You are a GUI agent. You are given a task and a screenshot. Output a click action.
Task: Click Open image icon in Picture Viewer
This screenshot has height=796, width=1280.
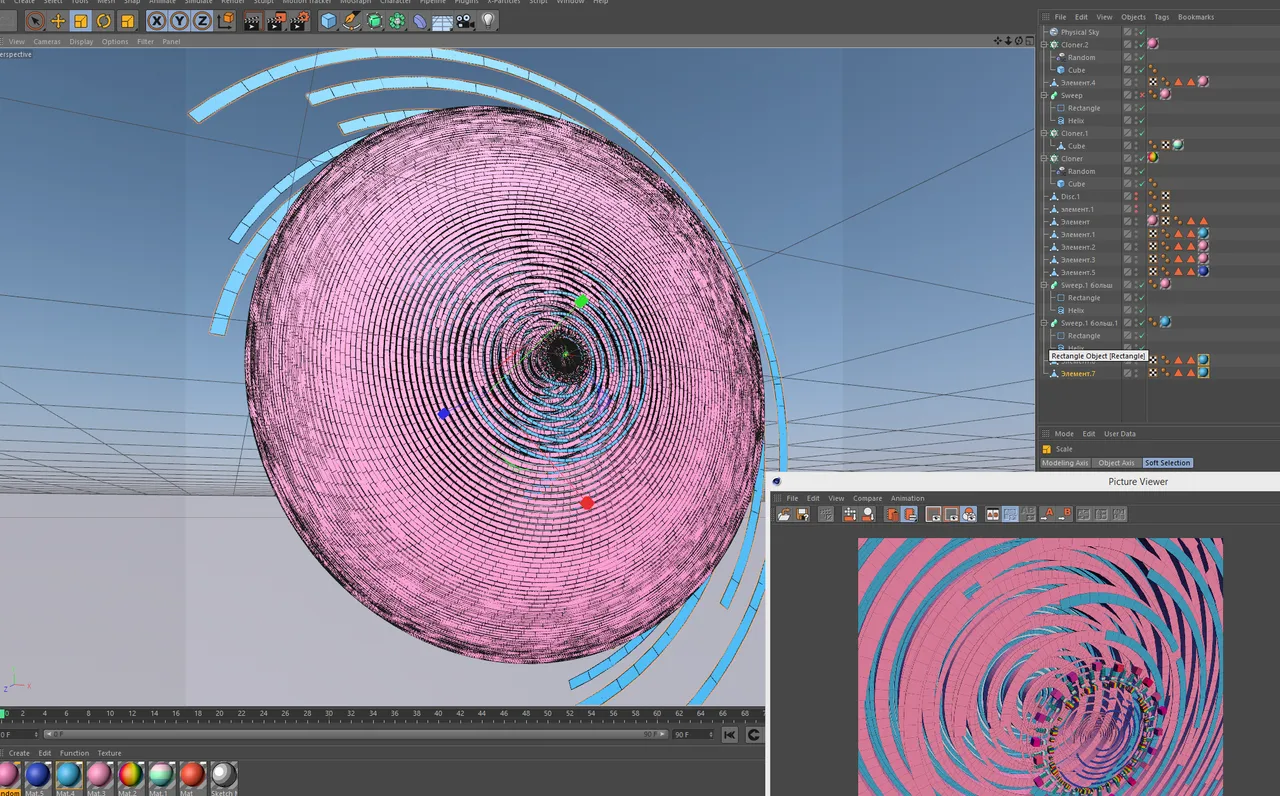(x=785, y=514)
